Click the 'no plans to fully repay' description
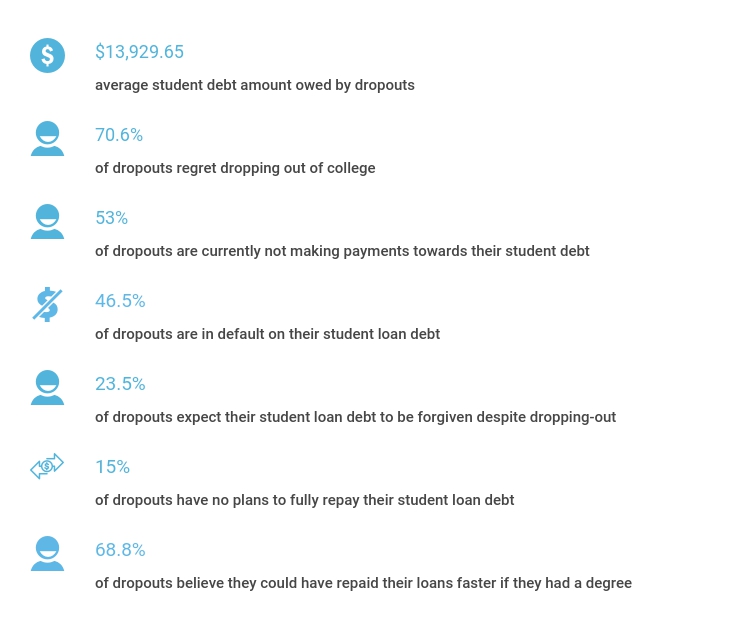The width and height of the screenshot is (738, 623). pyautogui.click(x=304, y=500)
